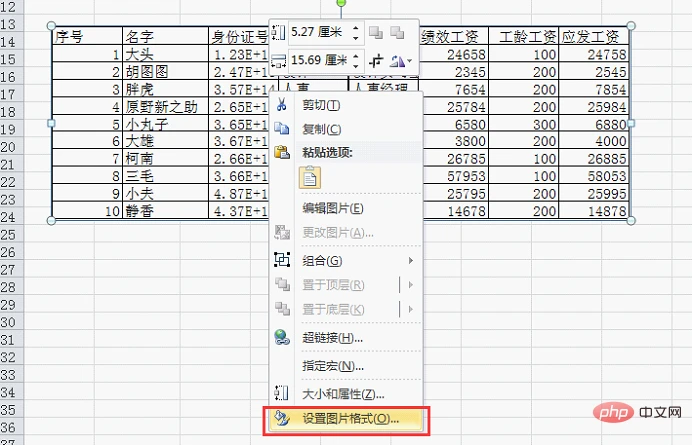Click the scissors Cut icon in context menu

click(x=282, y=105)
